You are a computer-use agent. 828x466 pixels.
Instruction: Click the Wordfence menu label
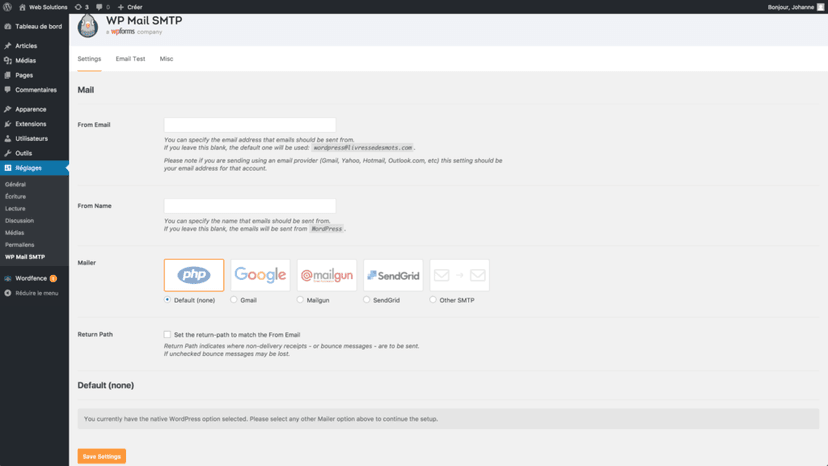[x=31, y=278]
